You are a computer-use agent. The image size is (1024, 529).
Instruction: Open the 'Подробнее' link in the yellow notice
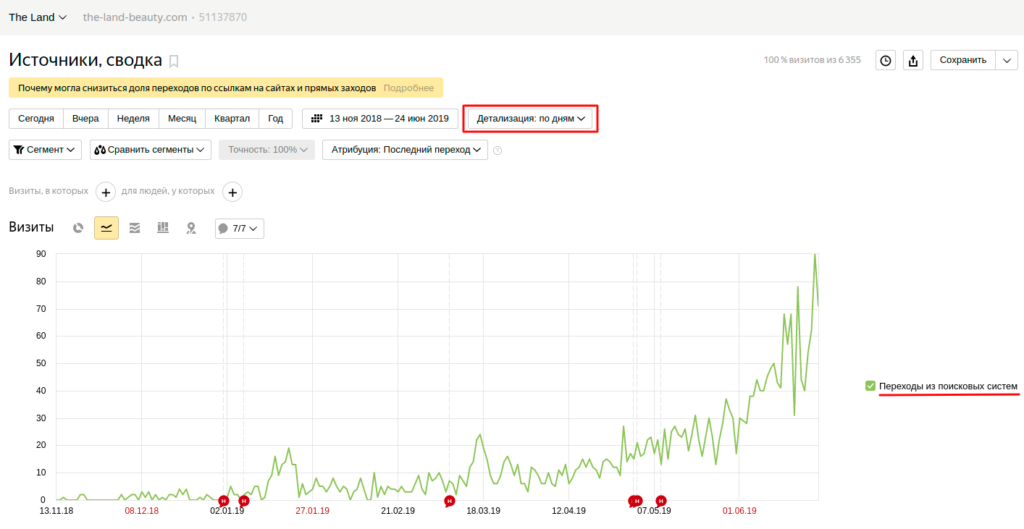(408, 88)
